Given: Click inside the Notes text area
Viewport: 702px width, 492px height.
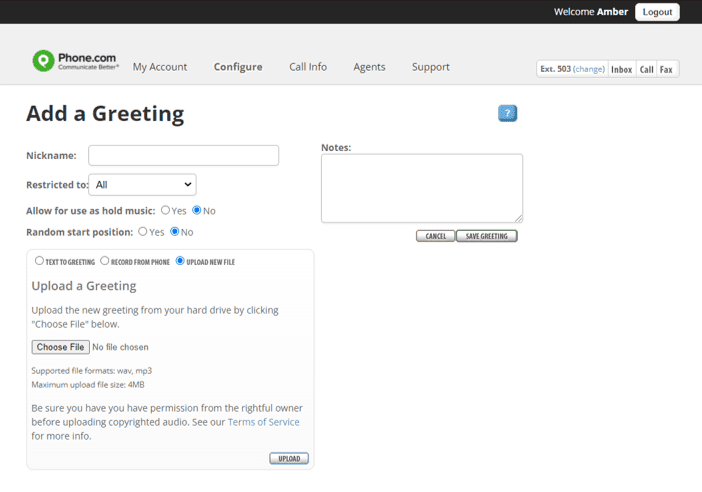Looking at the screenshot, I should coord(421,187).
